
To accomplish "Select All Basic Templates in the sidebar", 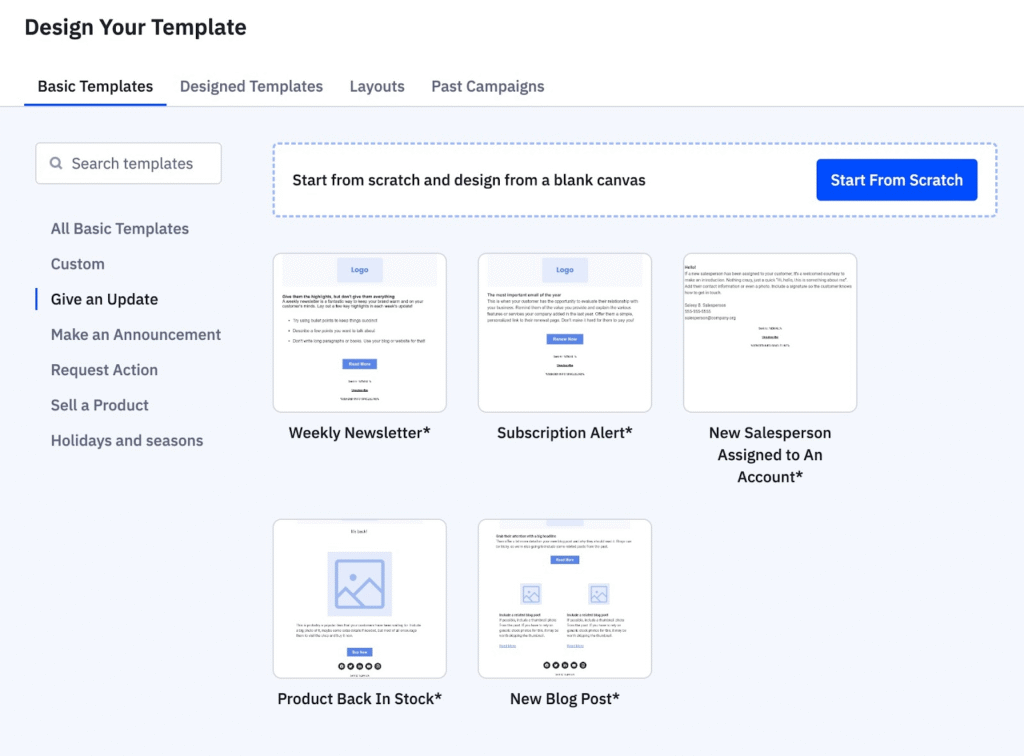I will pos(120,228).
